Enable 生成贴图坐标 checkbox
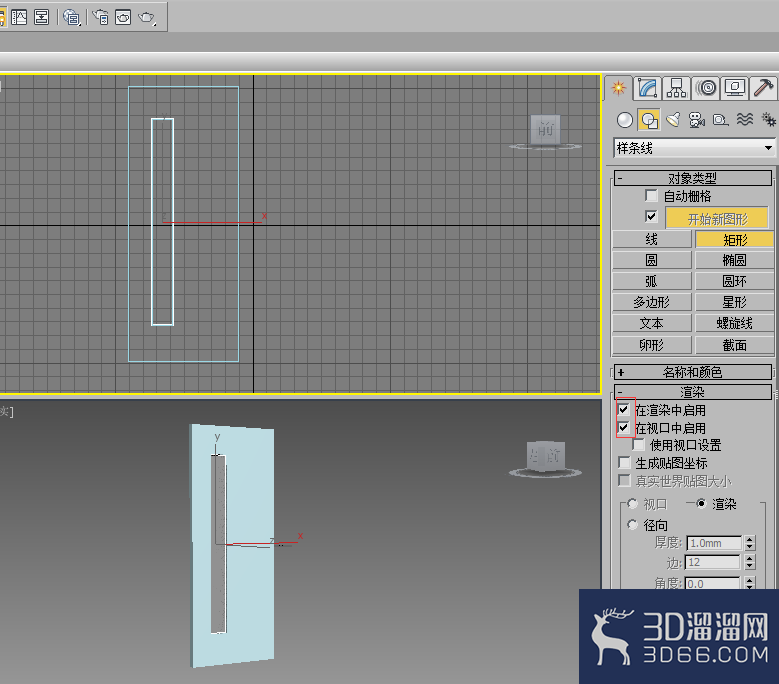The height and width of the screenshot is (684, 779). coord(624,463)
